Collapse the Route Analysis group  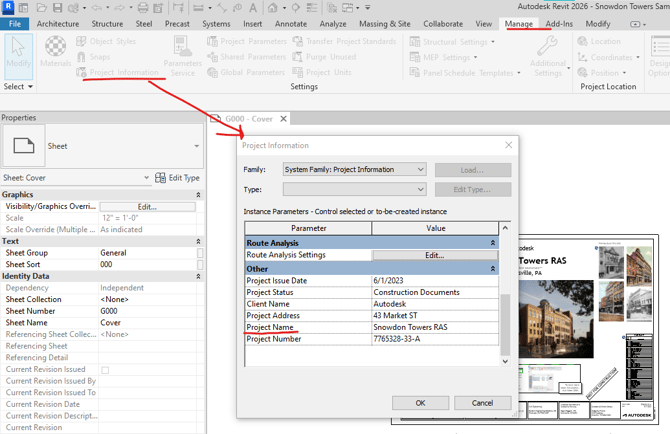pos(493,243)
